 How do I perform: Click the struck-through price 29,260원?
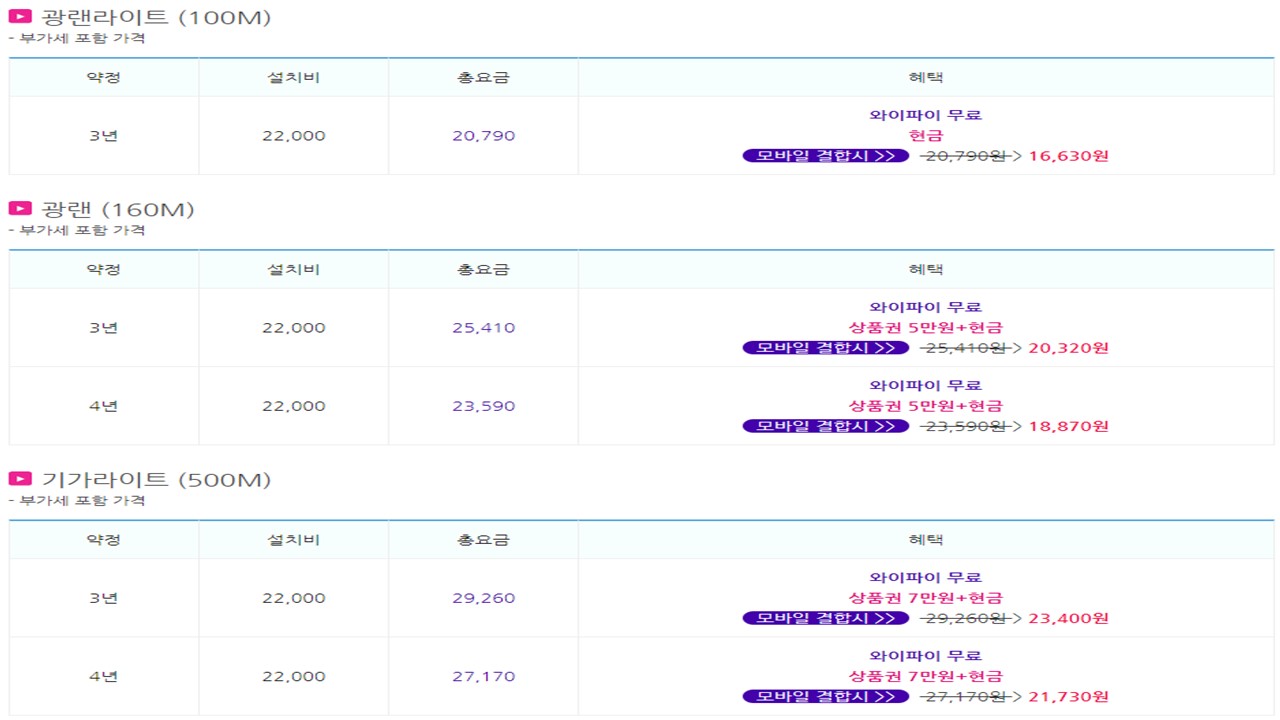coord(964,618)
